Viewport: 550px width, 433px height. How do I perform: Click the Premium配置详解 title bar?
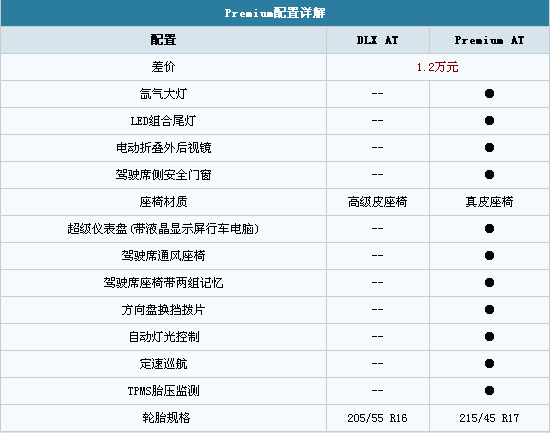click(x=275, y=13)
